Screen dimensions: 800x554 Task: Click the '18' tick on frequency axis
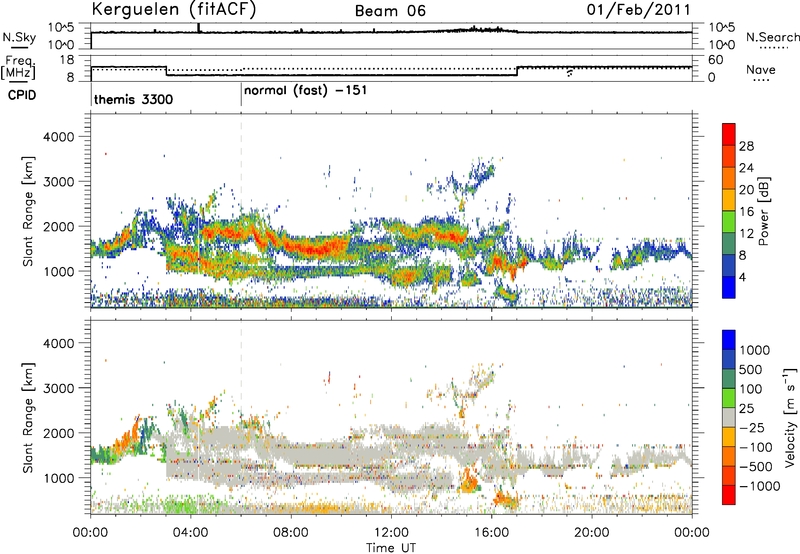68,59
